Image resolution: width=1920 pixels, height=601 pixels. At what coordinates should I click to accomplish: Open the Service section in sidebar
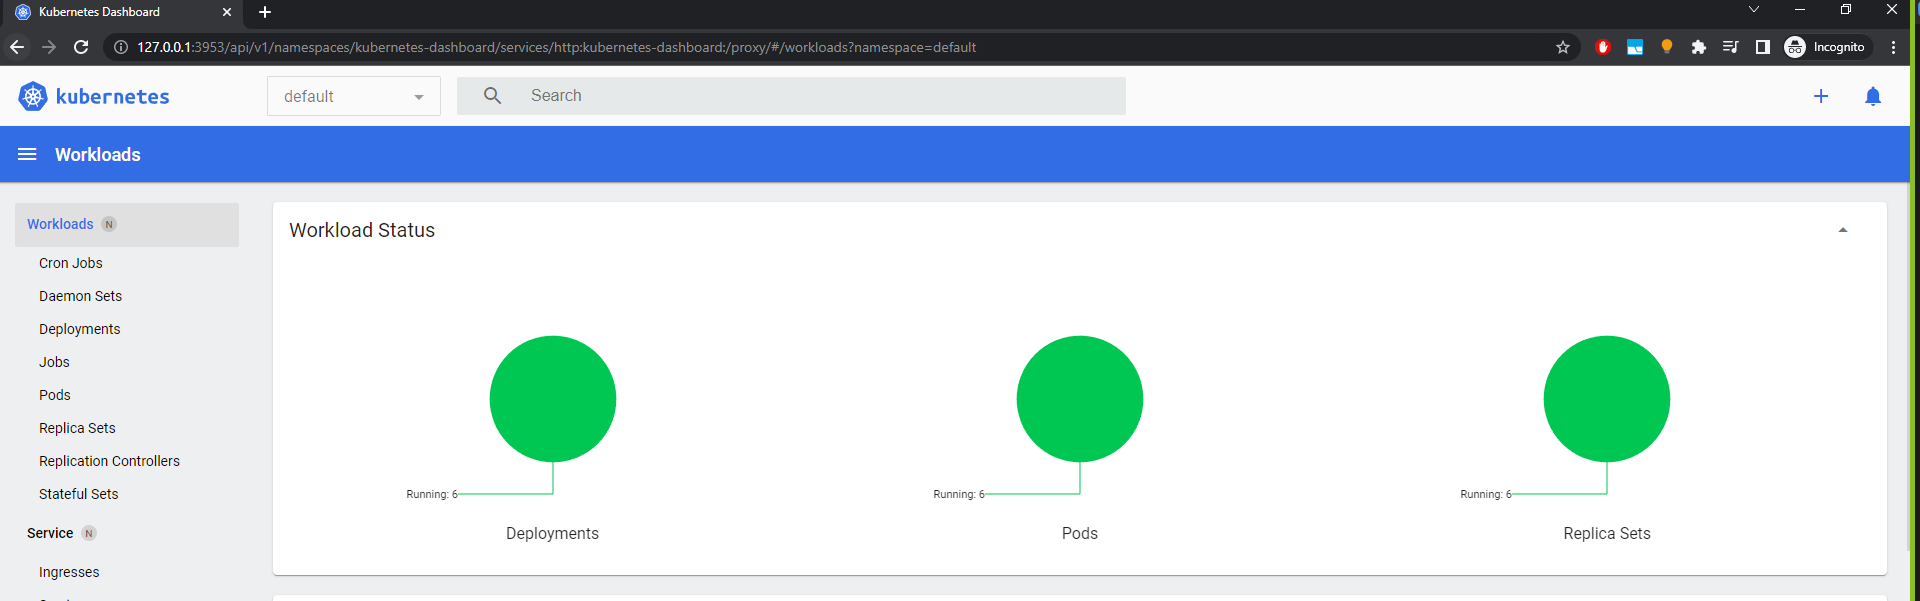pos(50,533)
